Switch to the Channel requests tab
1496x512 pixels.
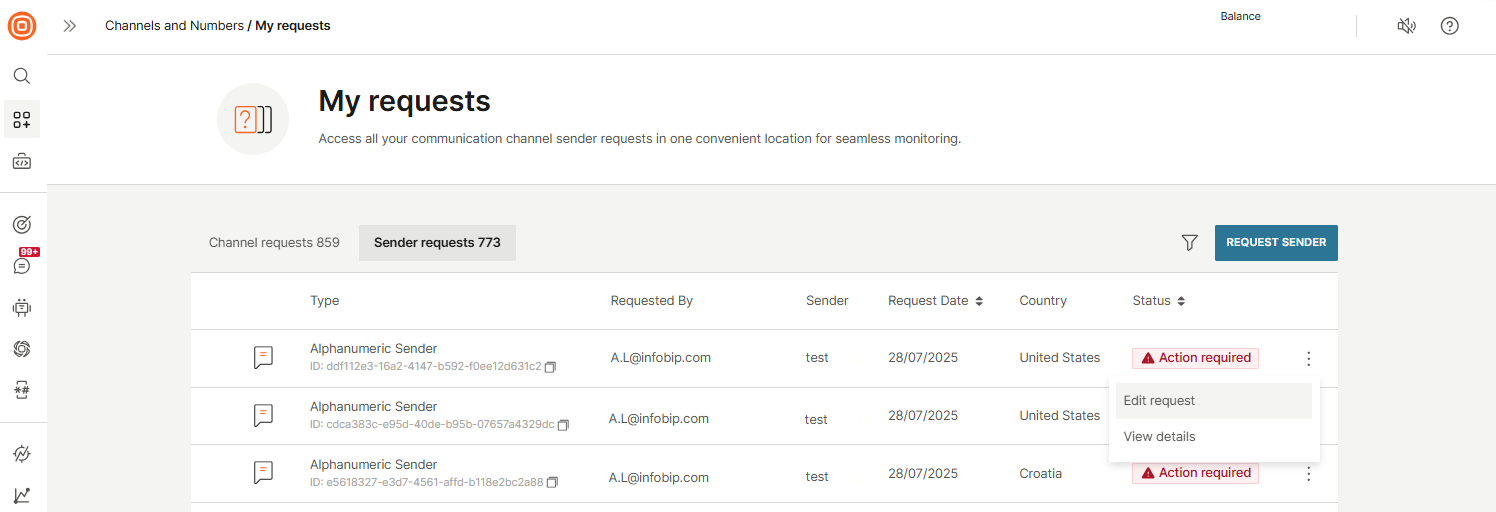point(274,243)
